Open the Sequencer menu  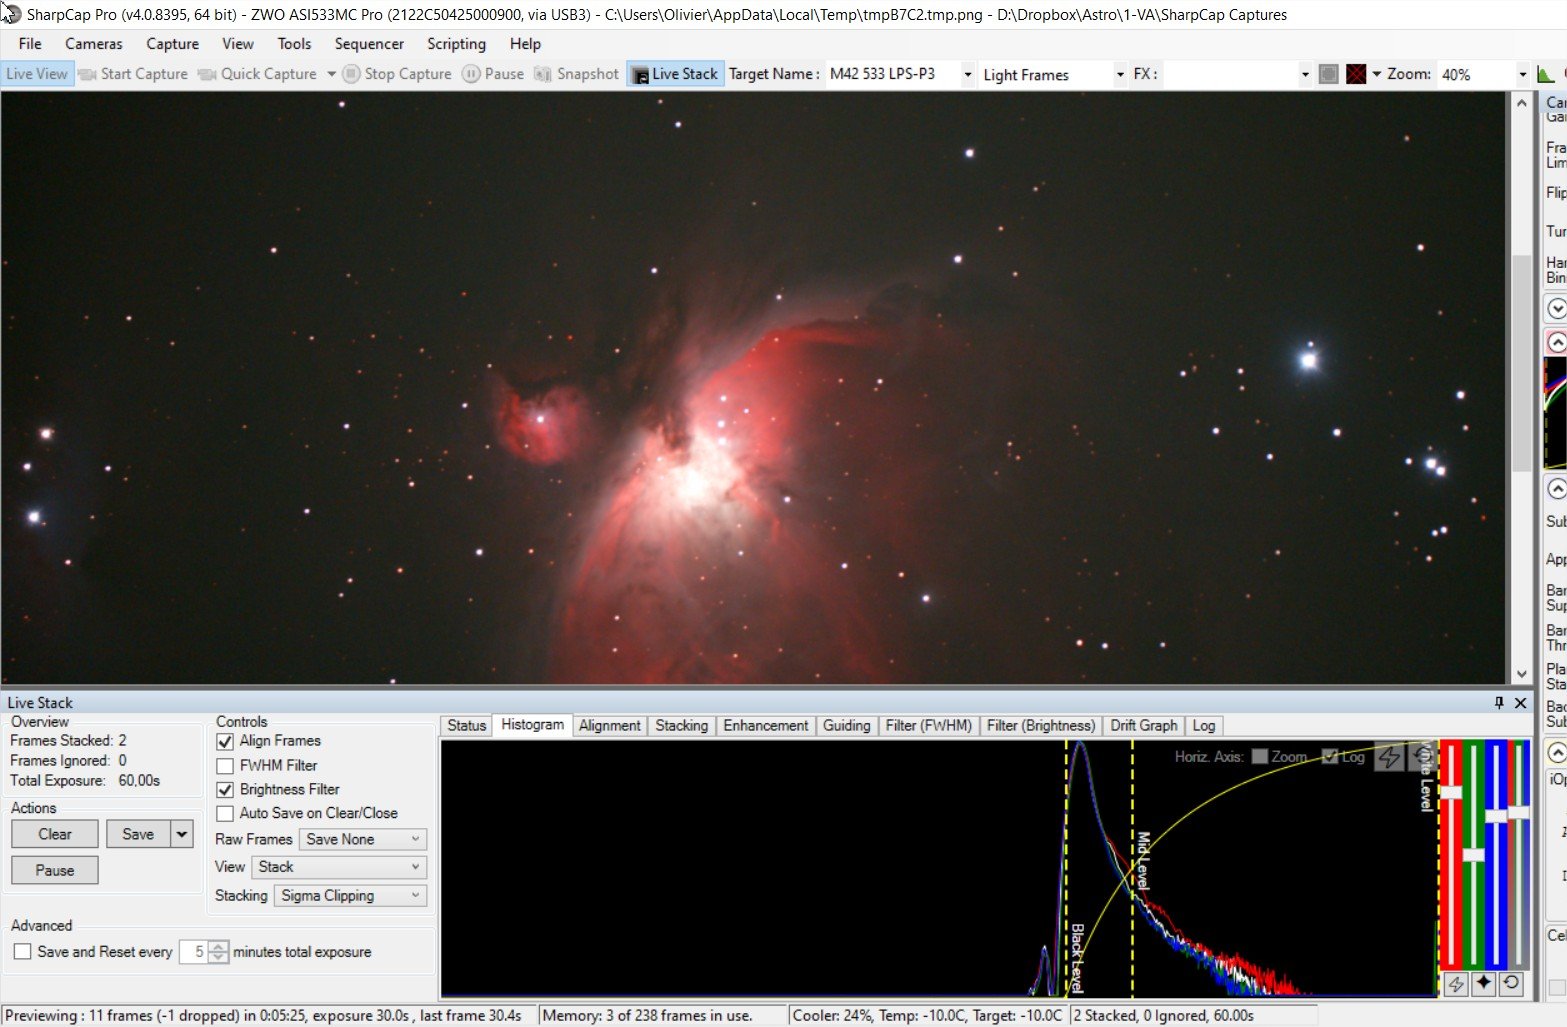coord(369,44)
